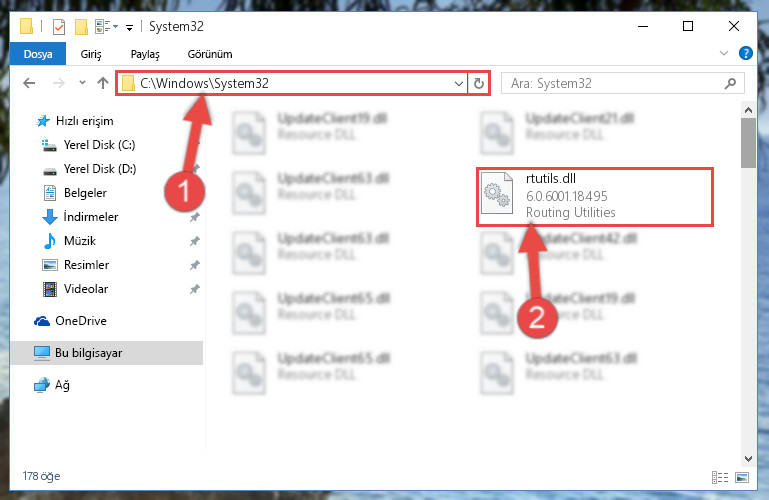Click the new folder icon in title bar
This screenshot has height=500, width=769.
click(x=81, y=26)
